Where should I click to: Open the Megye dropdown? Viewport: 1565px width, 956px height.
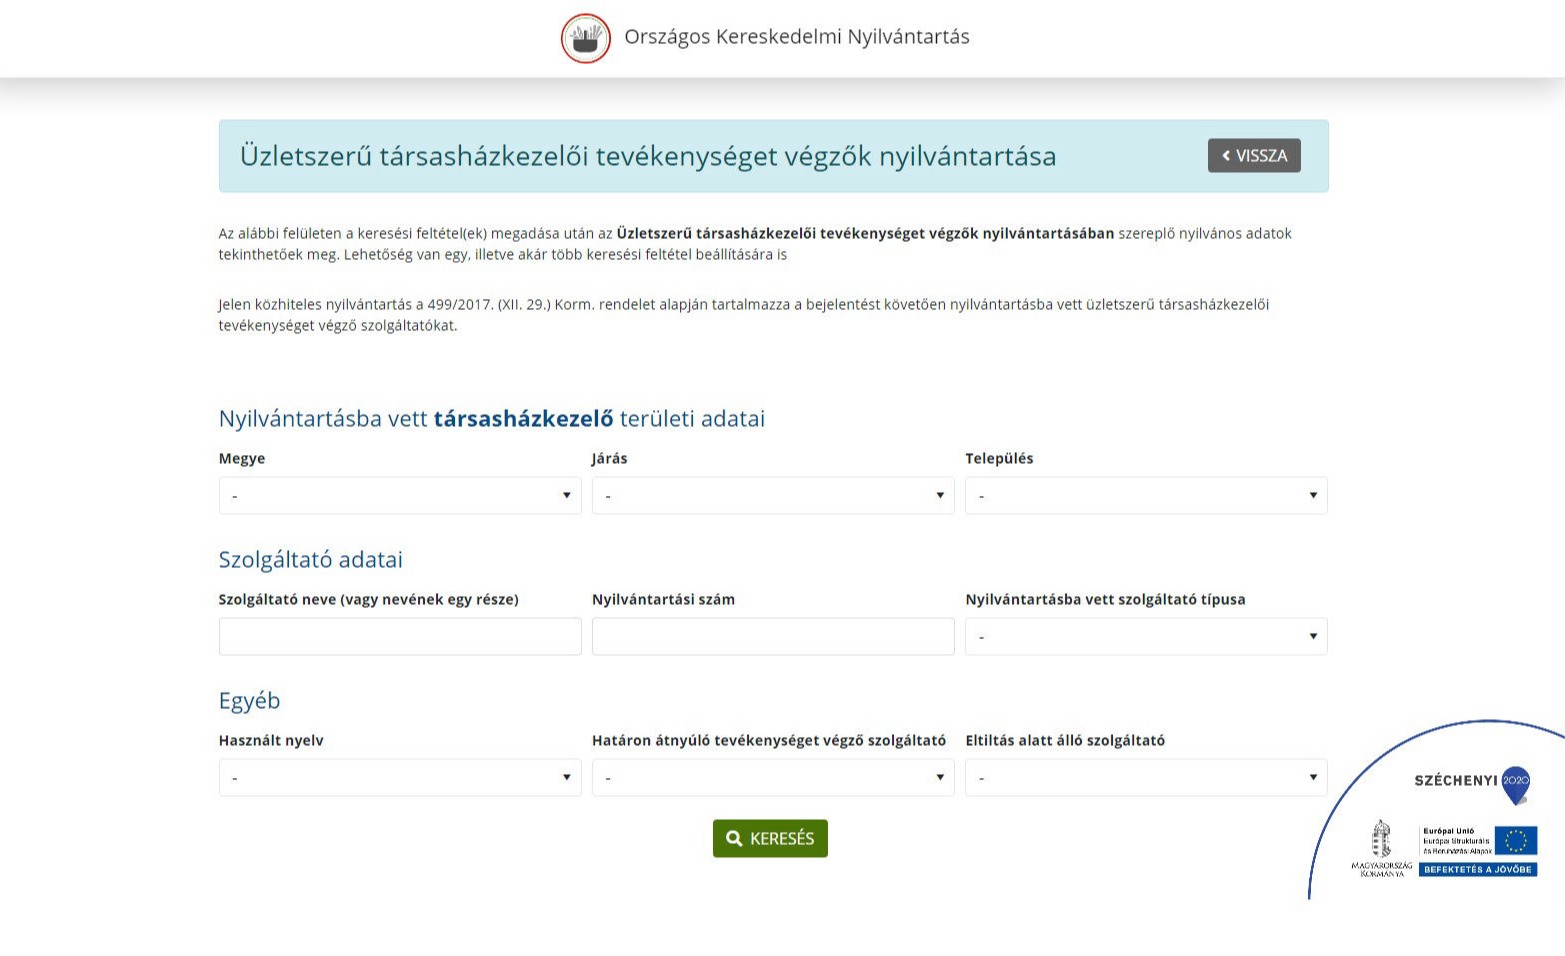pyautogui.click(x=399, y=496)
